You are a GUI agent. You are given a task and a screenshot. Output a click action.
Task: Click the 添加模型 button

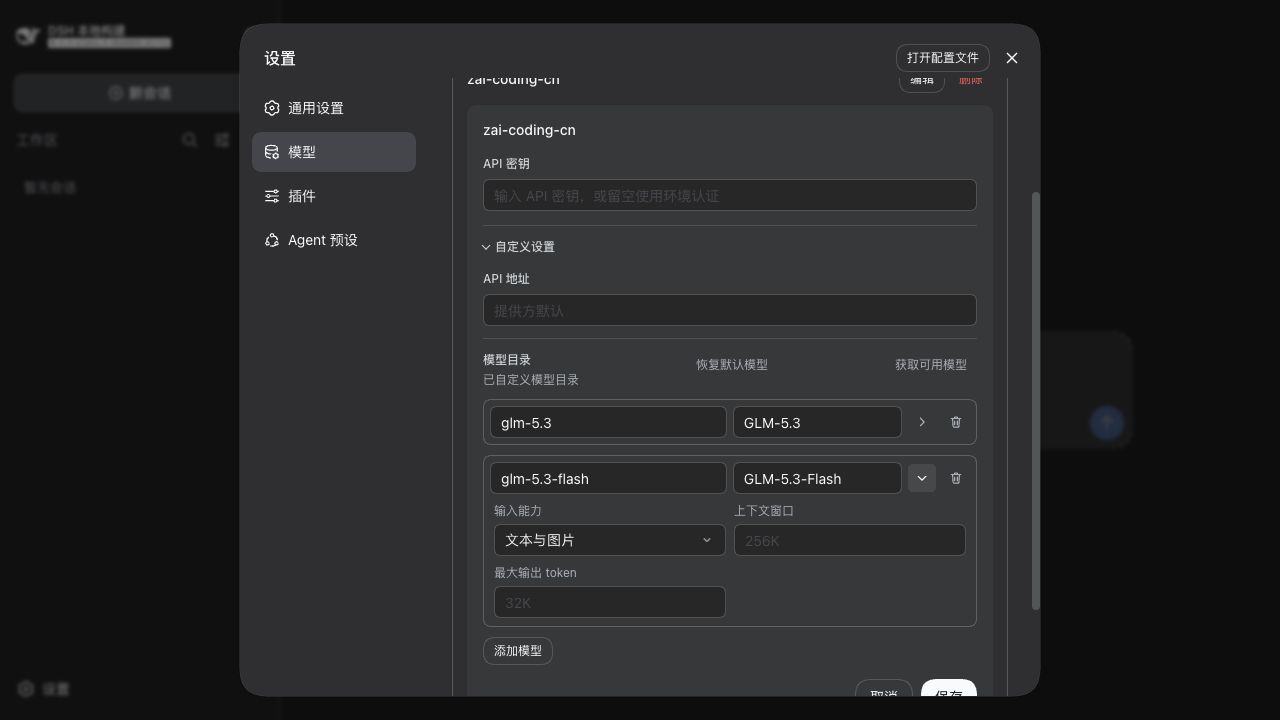pyautogui.click(x=518, y=651)
